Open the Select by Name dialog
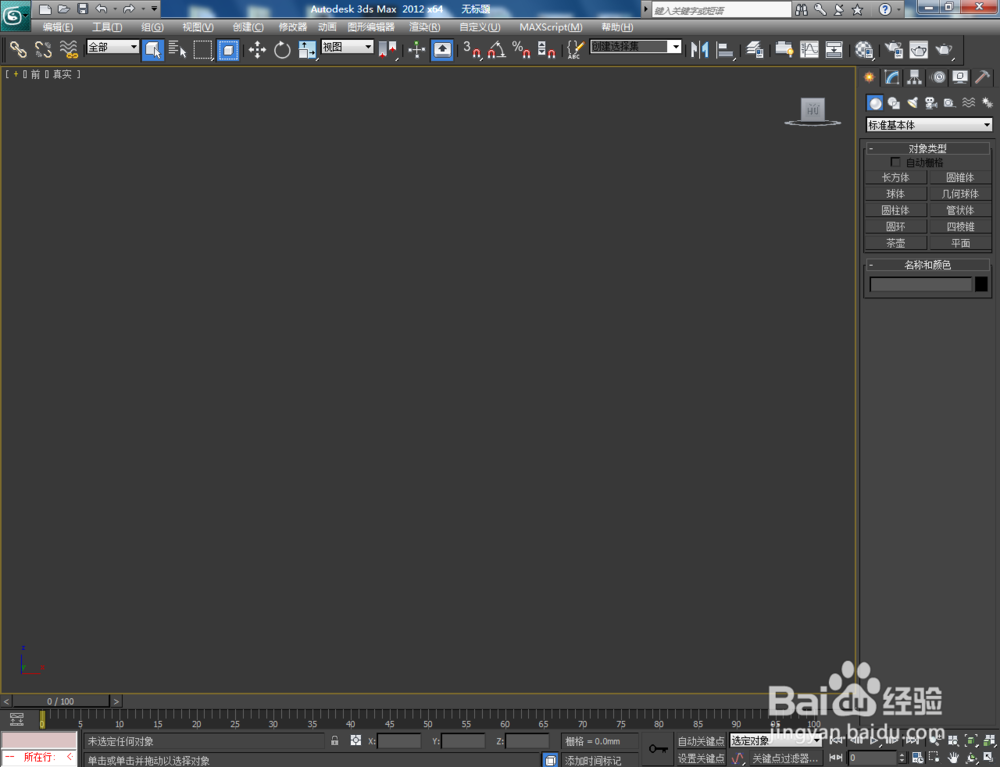 click(x=177, y=50)
